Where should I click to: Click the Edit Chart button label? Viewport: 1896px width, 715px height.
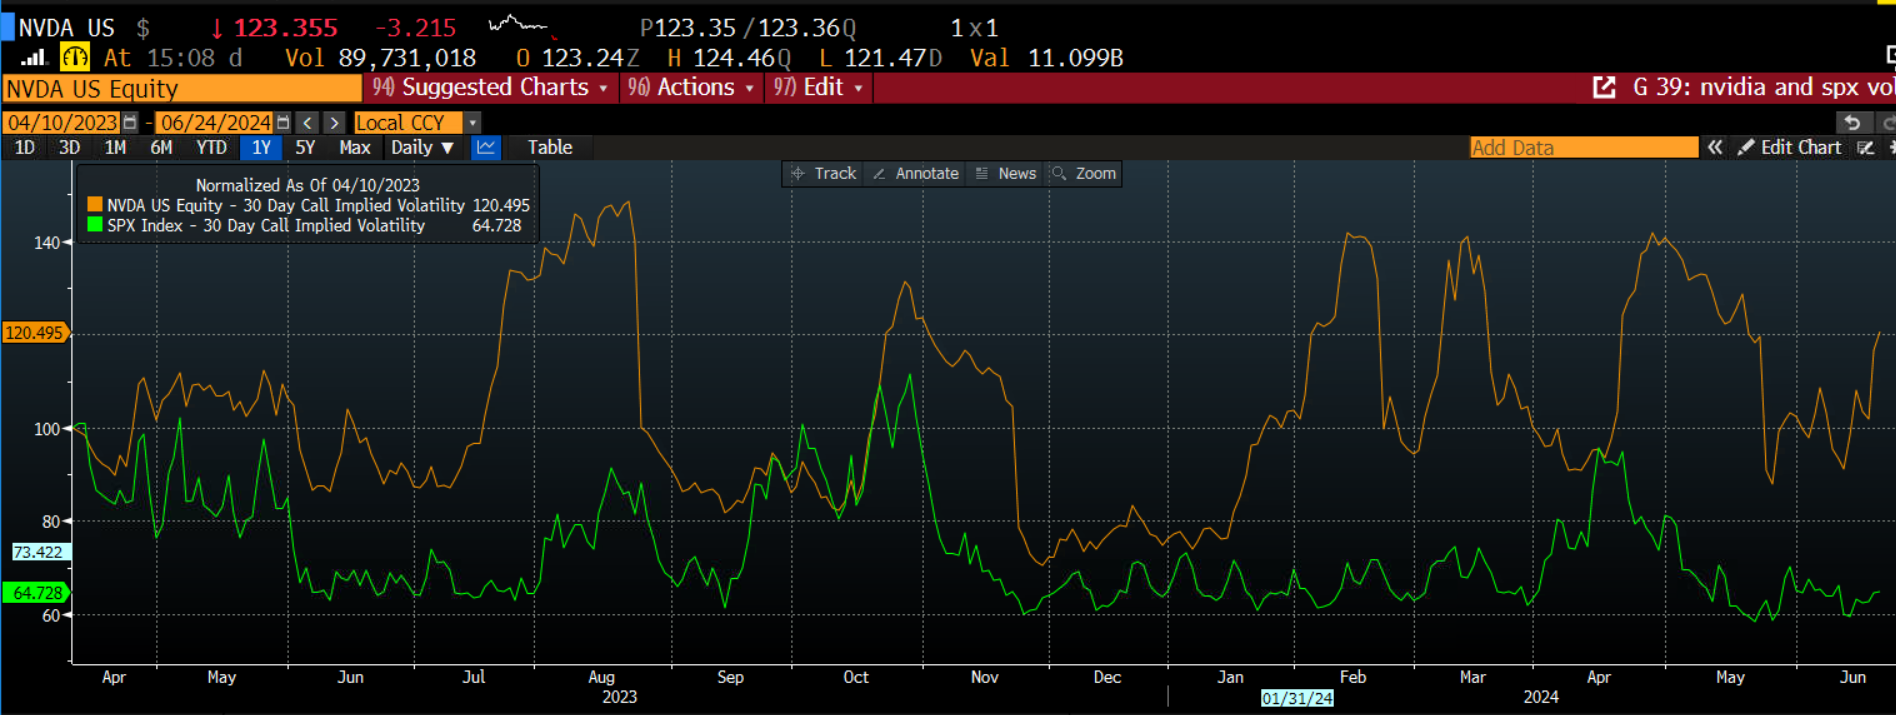1801,147
